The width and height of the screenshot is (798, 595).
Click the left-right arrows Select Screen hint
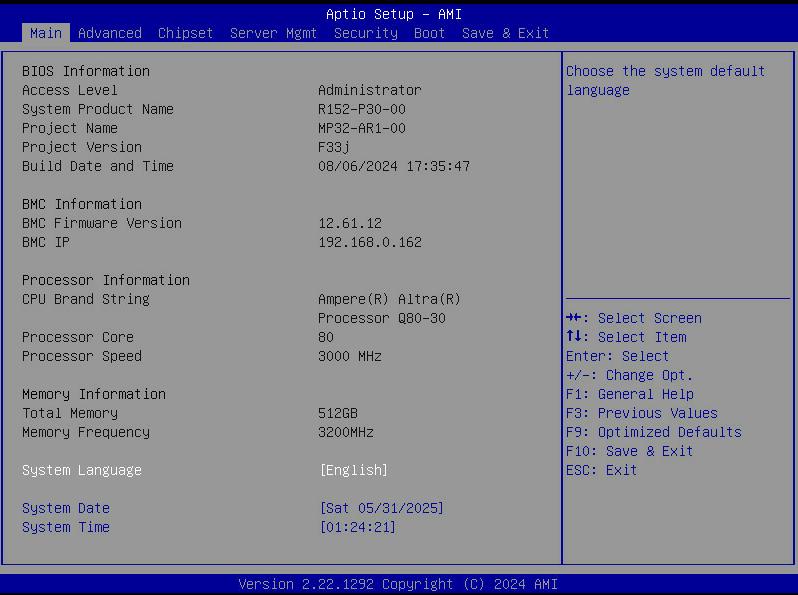coord(634,318)
